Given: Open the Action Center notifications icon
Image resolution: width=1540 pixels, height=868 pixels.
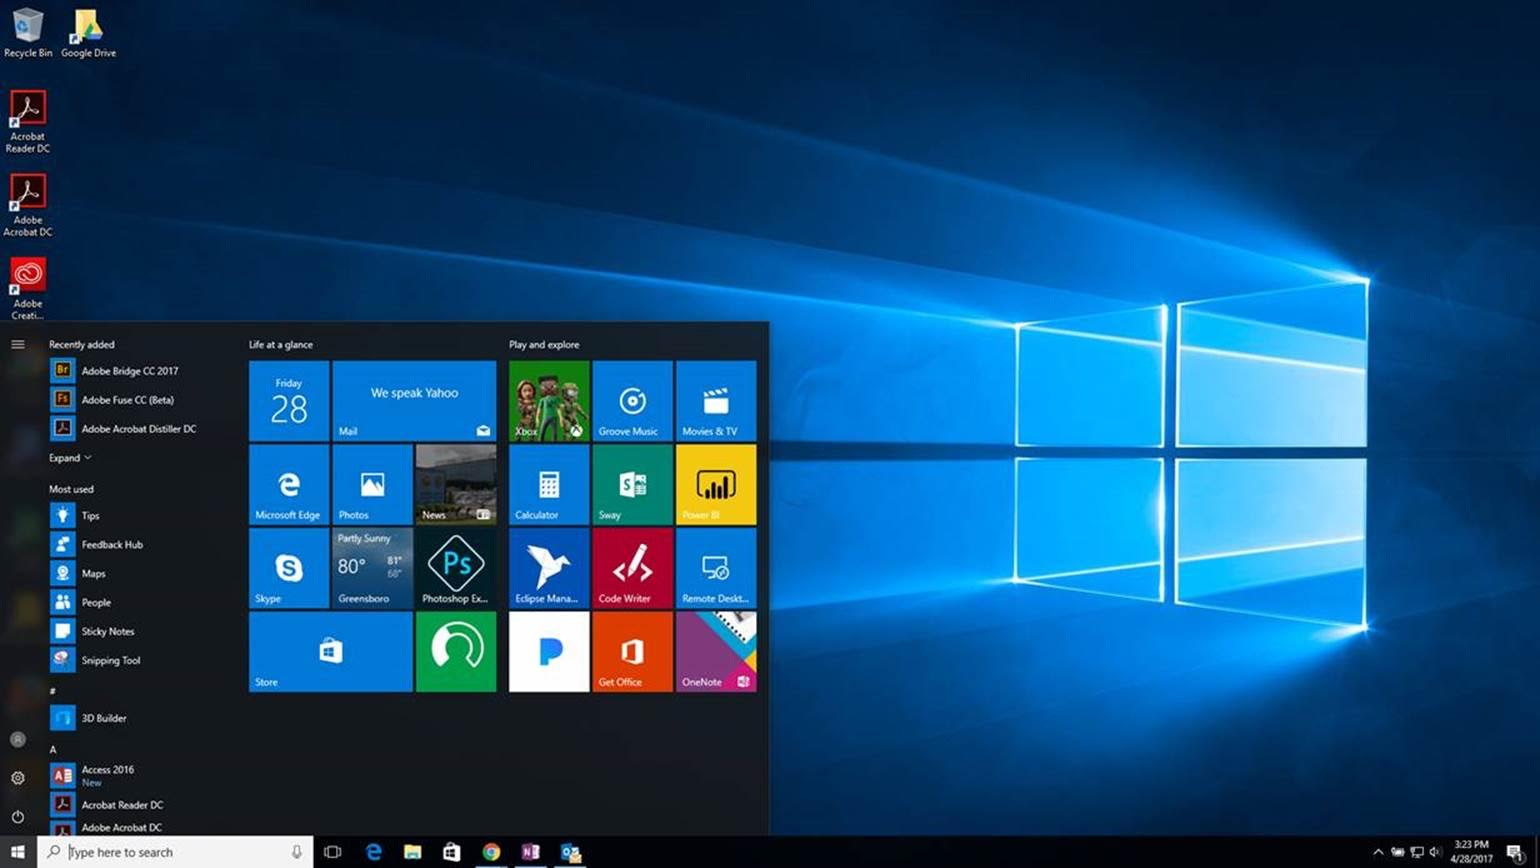Looking at the screenshot, I should 1516,852.
